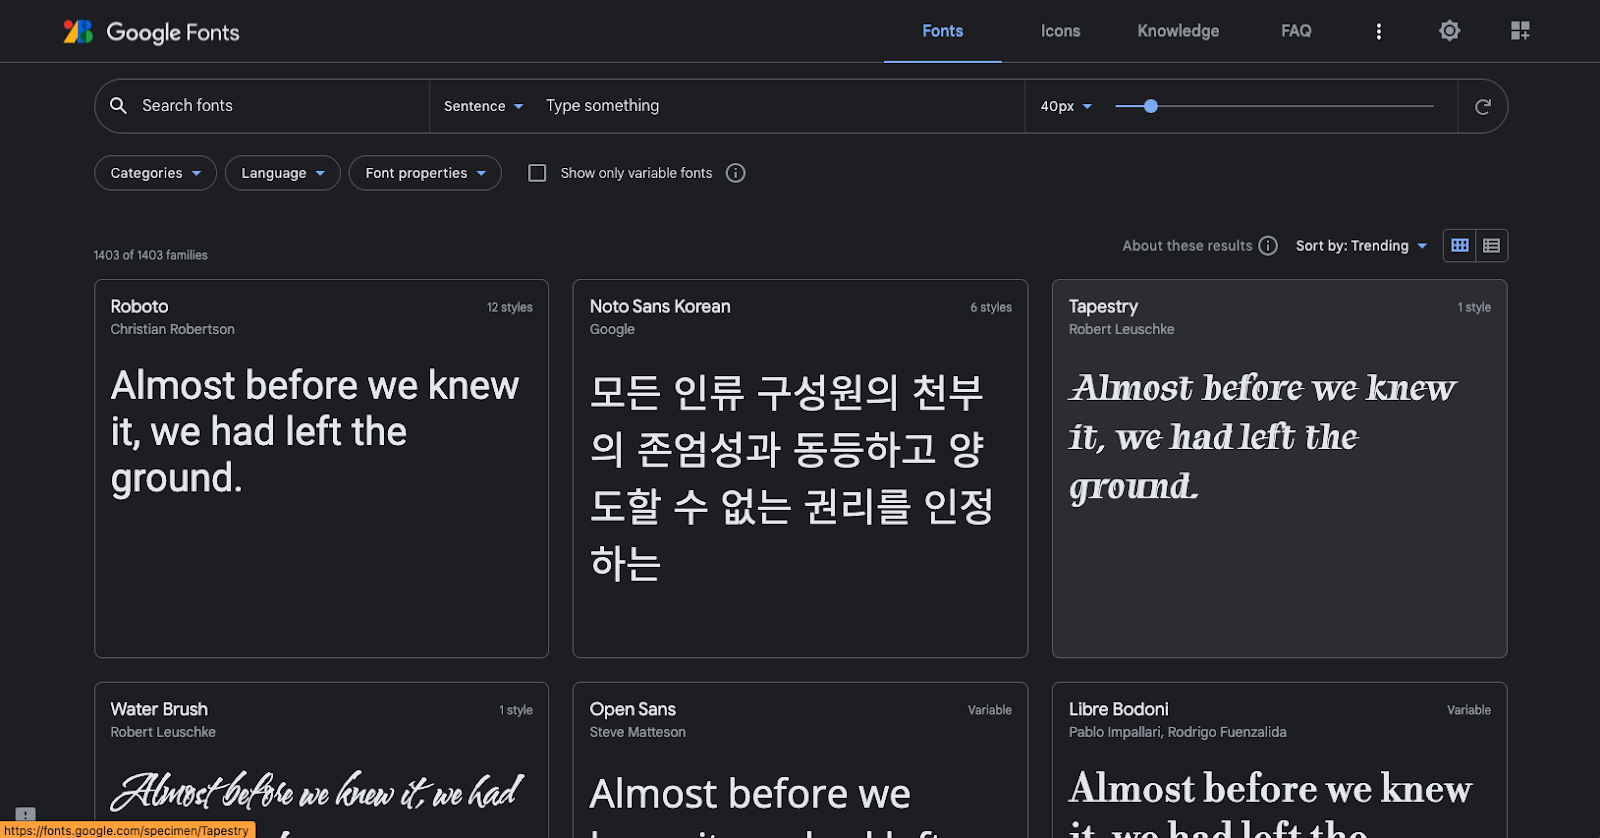
Task: Click the '1 style' label on Tapestry
Action: (x=1473, y=307)
